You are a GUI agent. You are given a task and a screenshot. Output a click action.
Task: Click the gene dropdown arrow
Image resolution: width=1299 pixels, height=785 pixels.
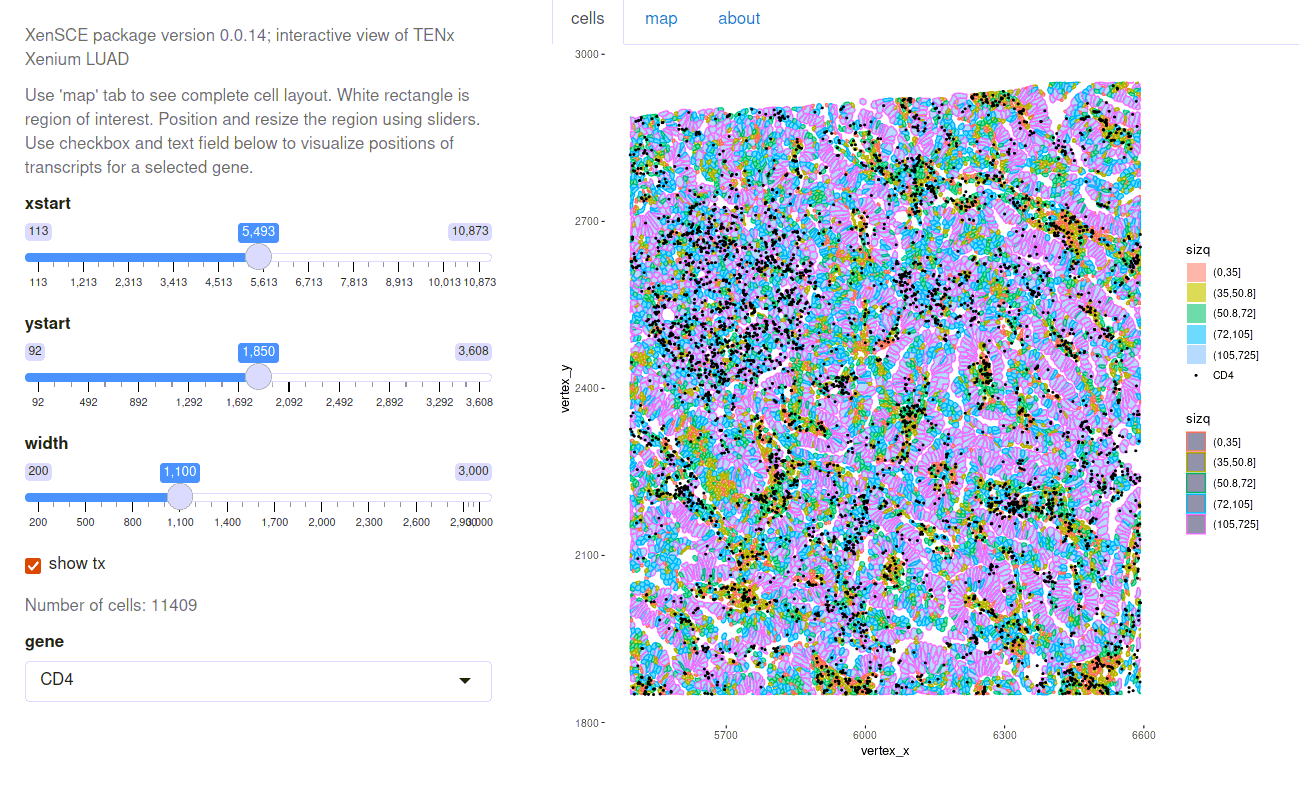pyautogui.click(x=464, y=681)
